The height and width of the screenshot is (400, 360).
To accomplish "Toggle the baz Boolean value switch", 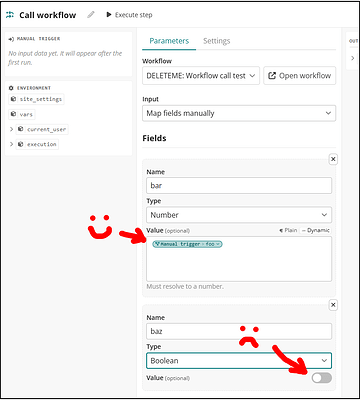I will click(x=322, y=378).
